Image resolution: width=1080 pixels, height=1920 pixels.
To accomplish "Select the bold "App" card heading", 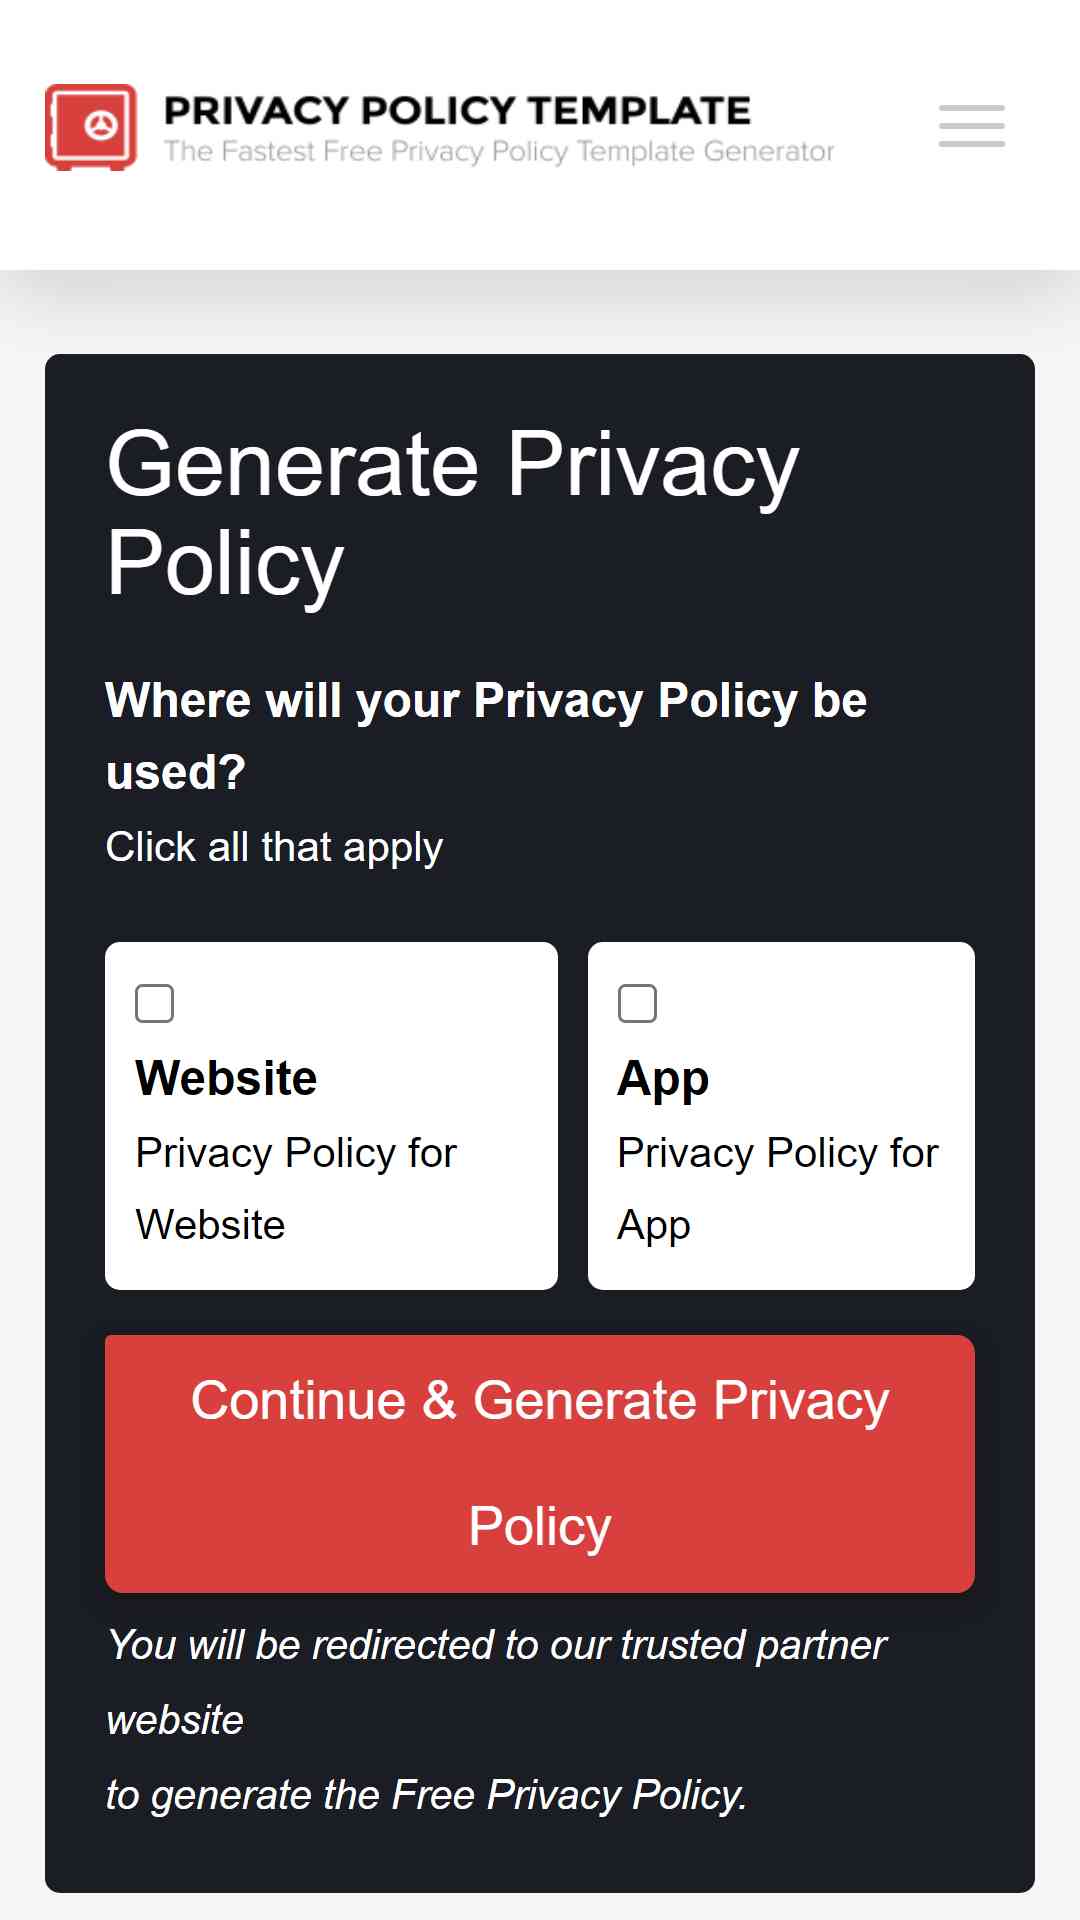I will (x=663, y=1080).
